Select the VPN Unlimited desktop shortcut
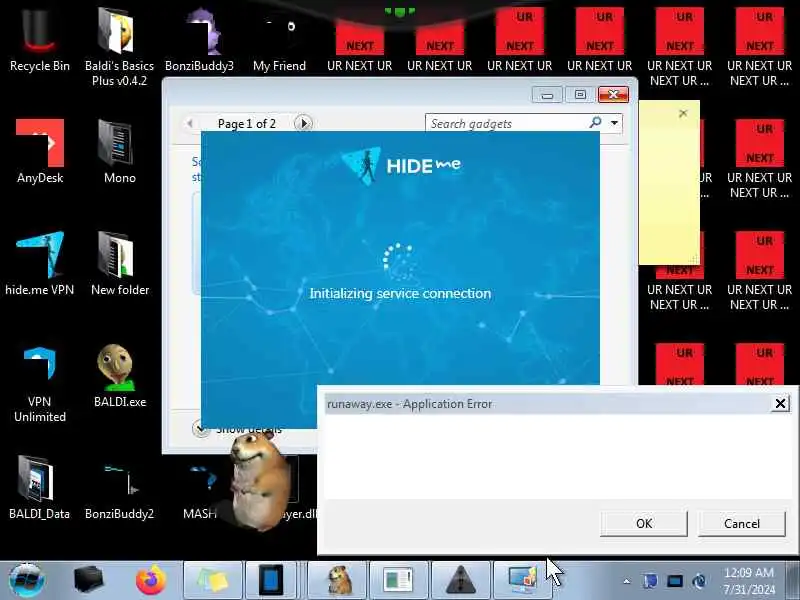Viewport: 800px width, 600px height. point(39,384)
